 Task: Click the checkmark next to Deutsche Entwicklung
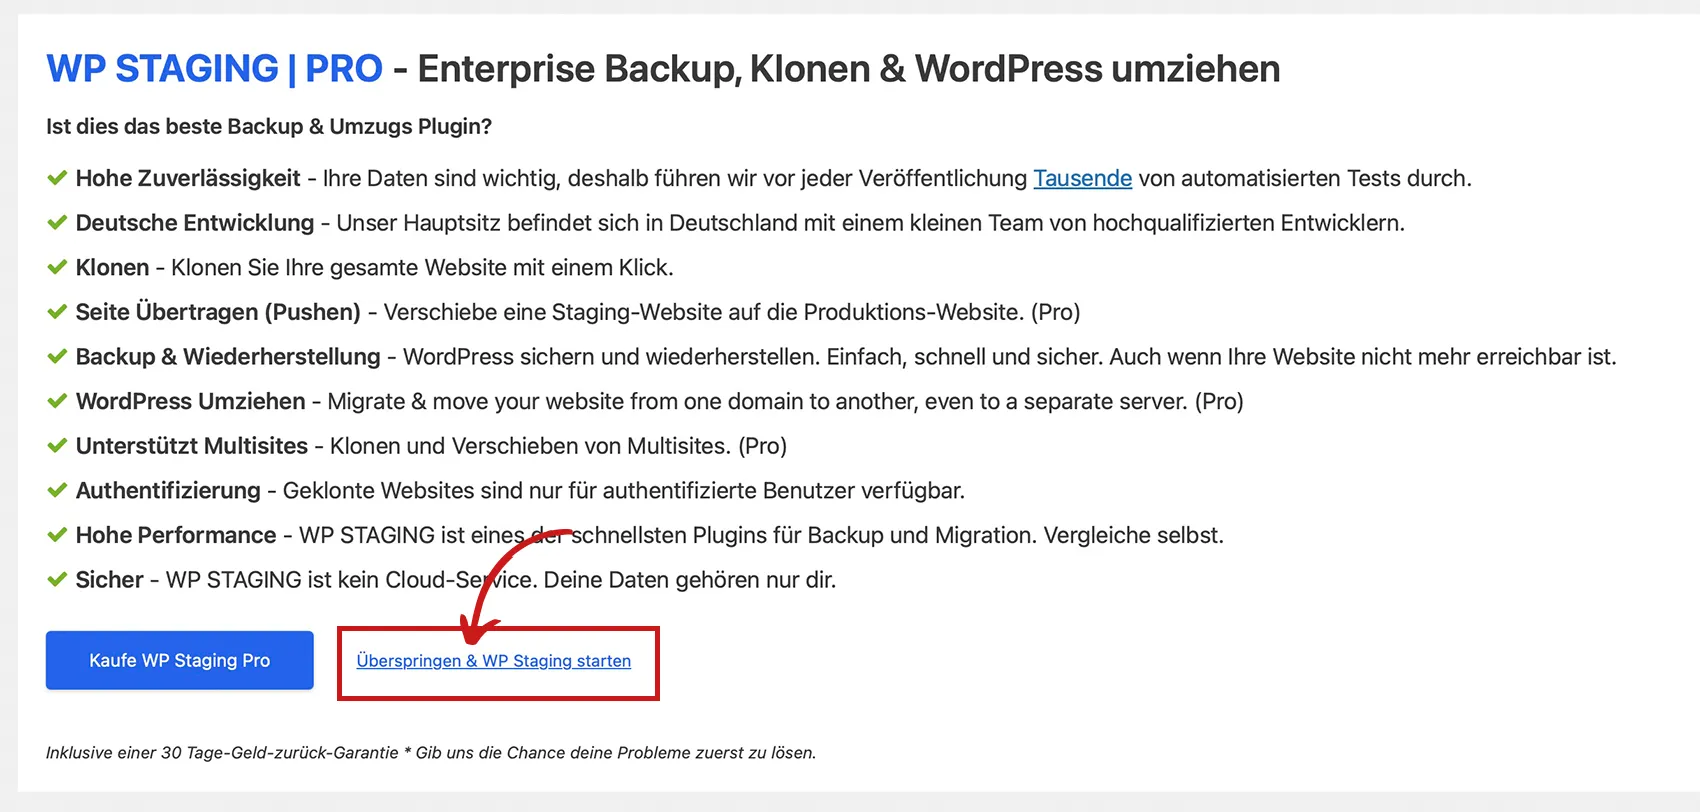tap(57, 223)
